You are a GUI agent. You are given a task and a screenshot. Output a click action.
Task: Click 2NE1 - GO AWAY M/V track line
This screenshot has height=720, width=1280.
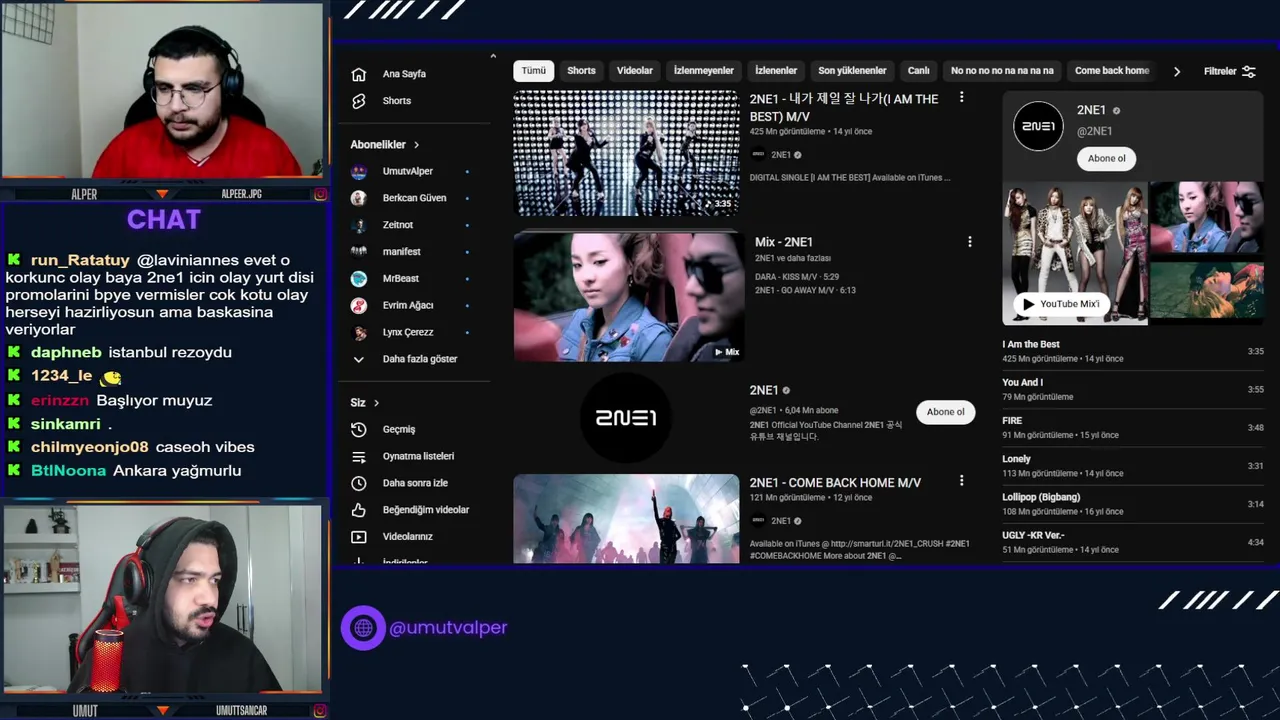tap(805, 290)
